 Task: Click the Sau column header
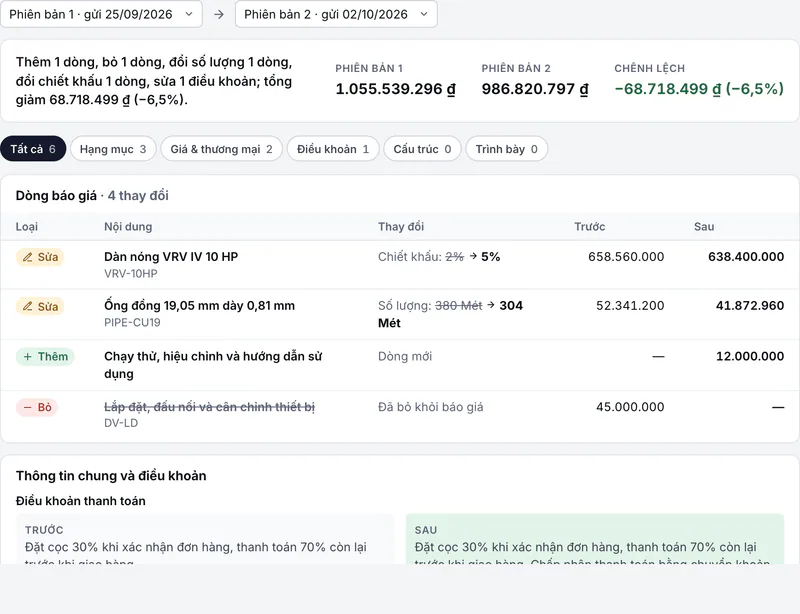[704, 227]
